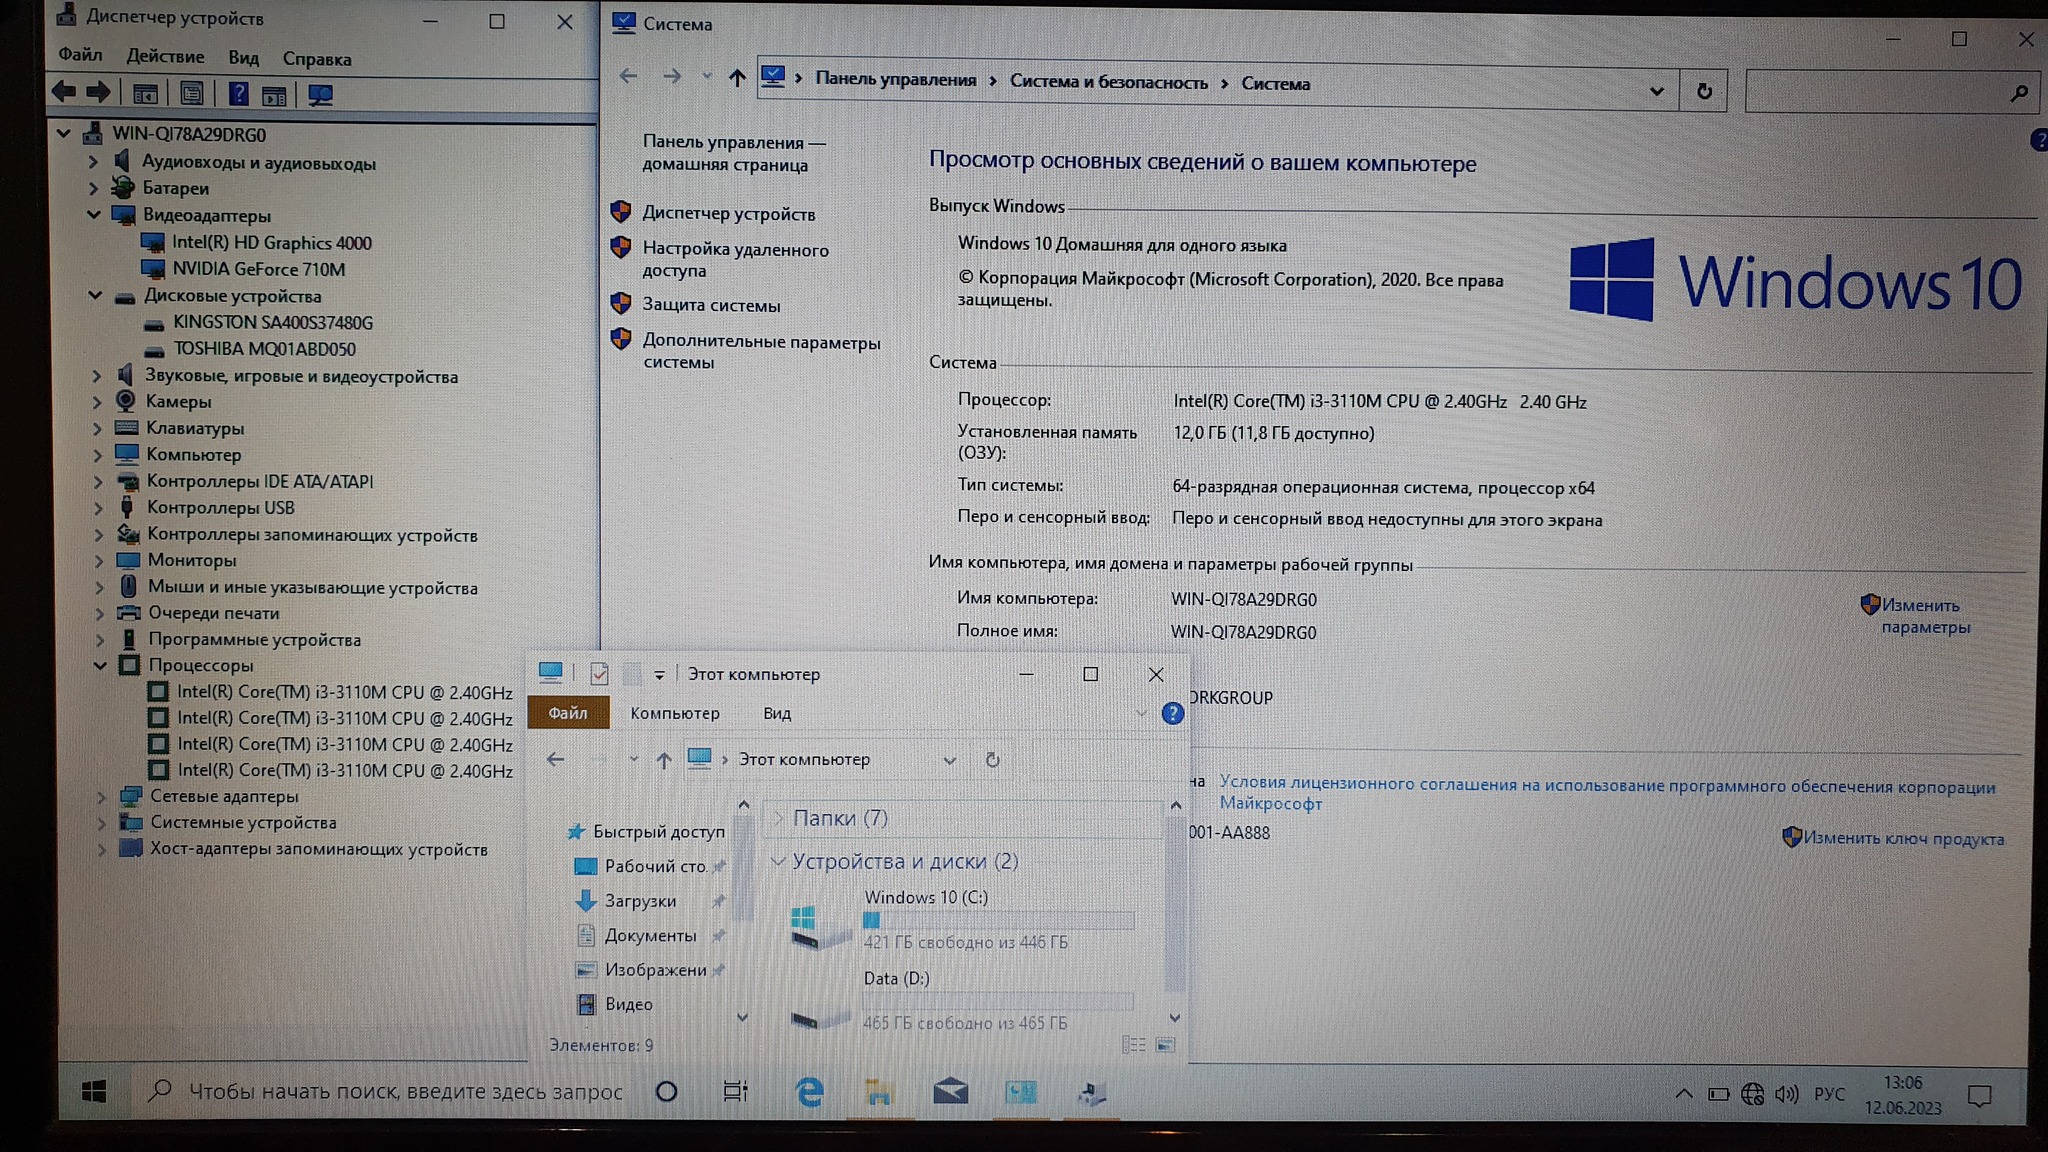The image size is (2048, 1152).
Task: Click Изменить ключ продукта link
Action: point(1903,839)
